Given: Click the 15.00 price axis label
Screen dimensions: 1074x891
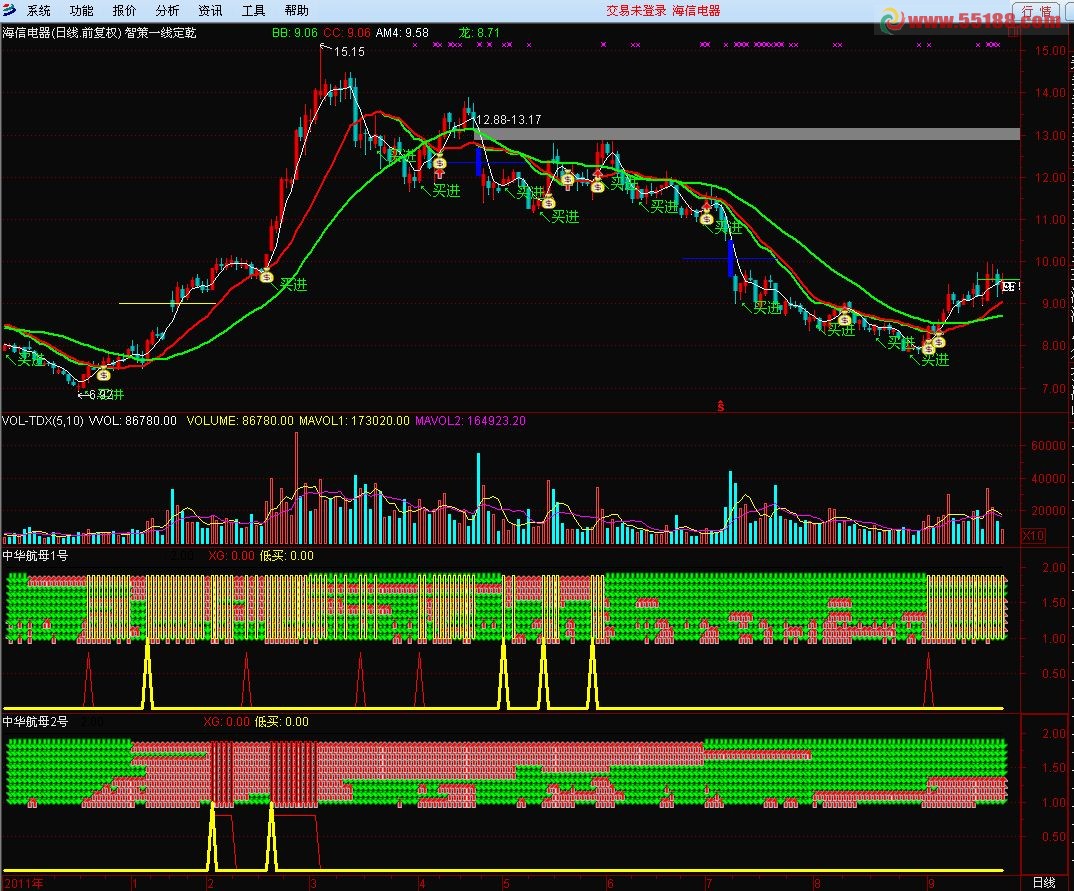Looking at the screenshot, I should click(x=1050, y=51).
